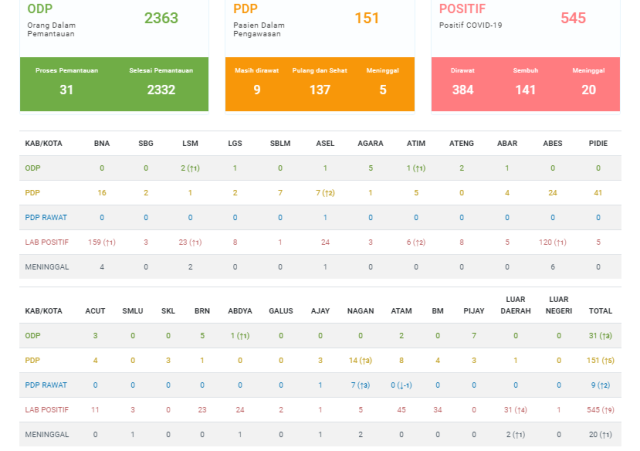Click the PDP RAWAT row label in first table

[46, 218]
